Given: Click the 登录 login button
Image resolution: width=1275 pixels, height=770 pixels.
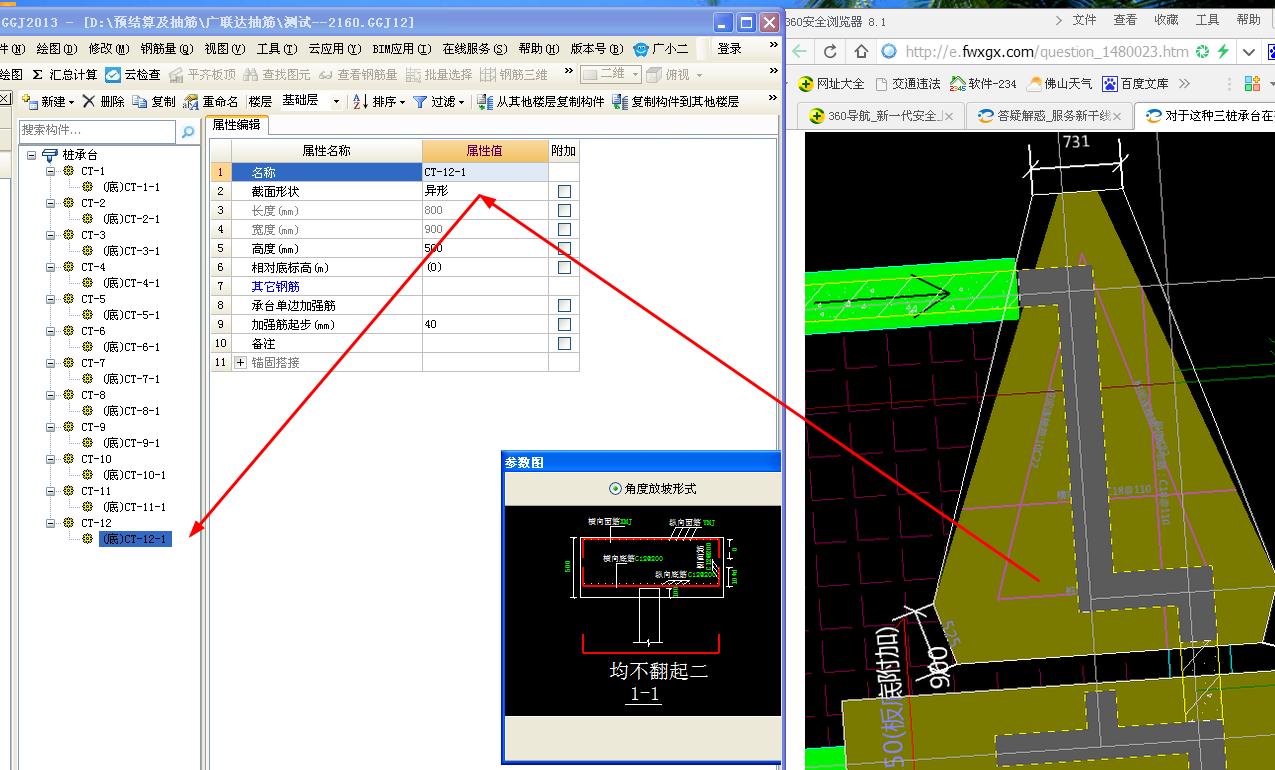Looking at the screenshot, I should 730,48.
